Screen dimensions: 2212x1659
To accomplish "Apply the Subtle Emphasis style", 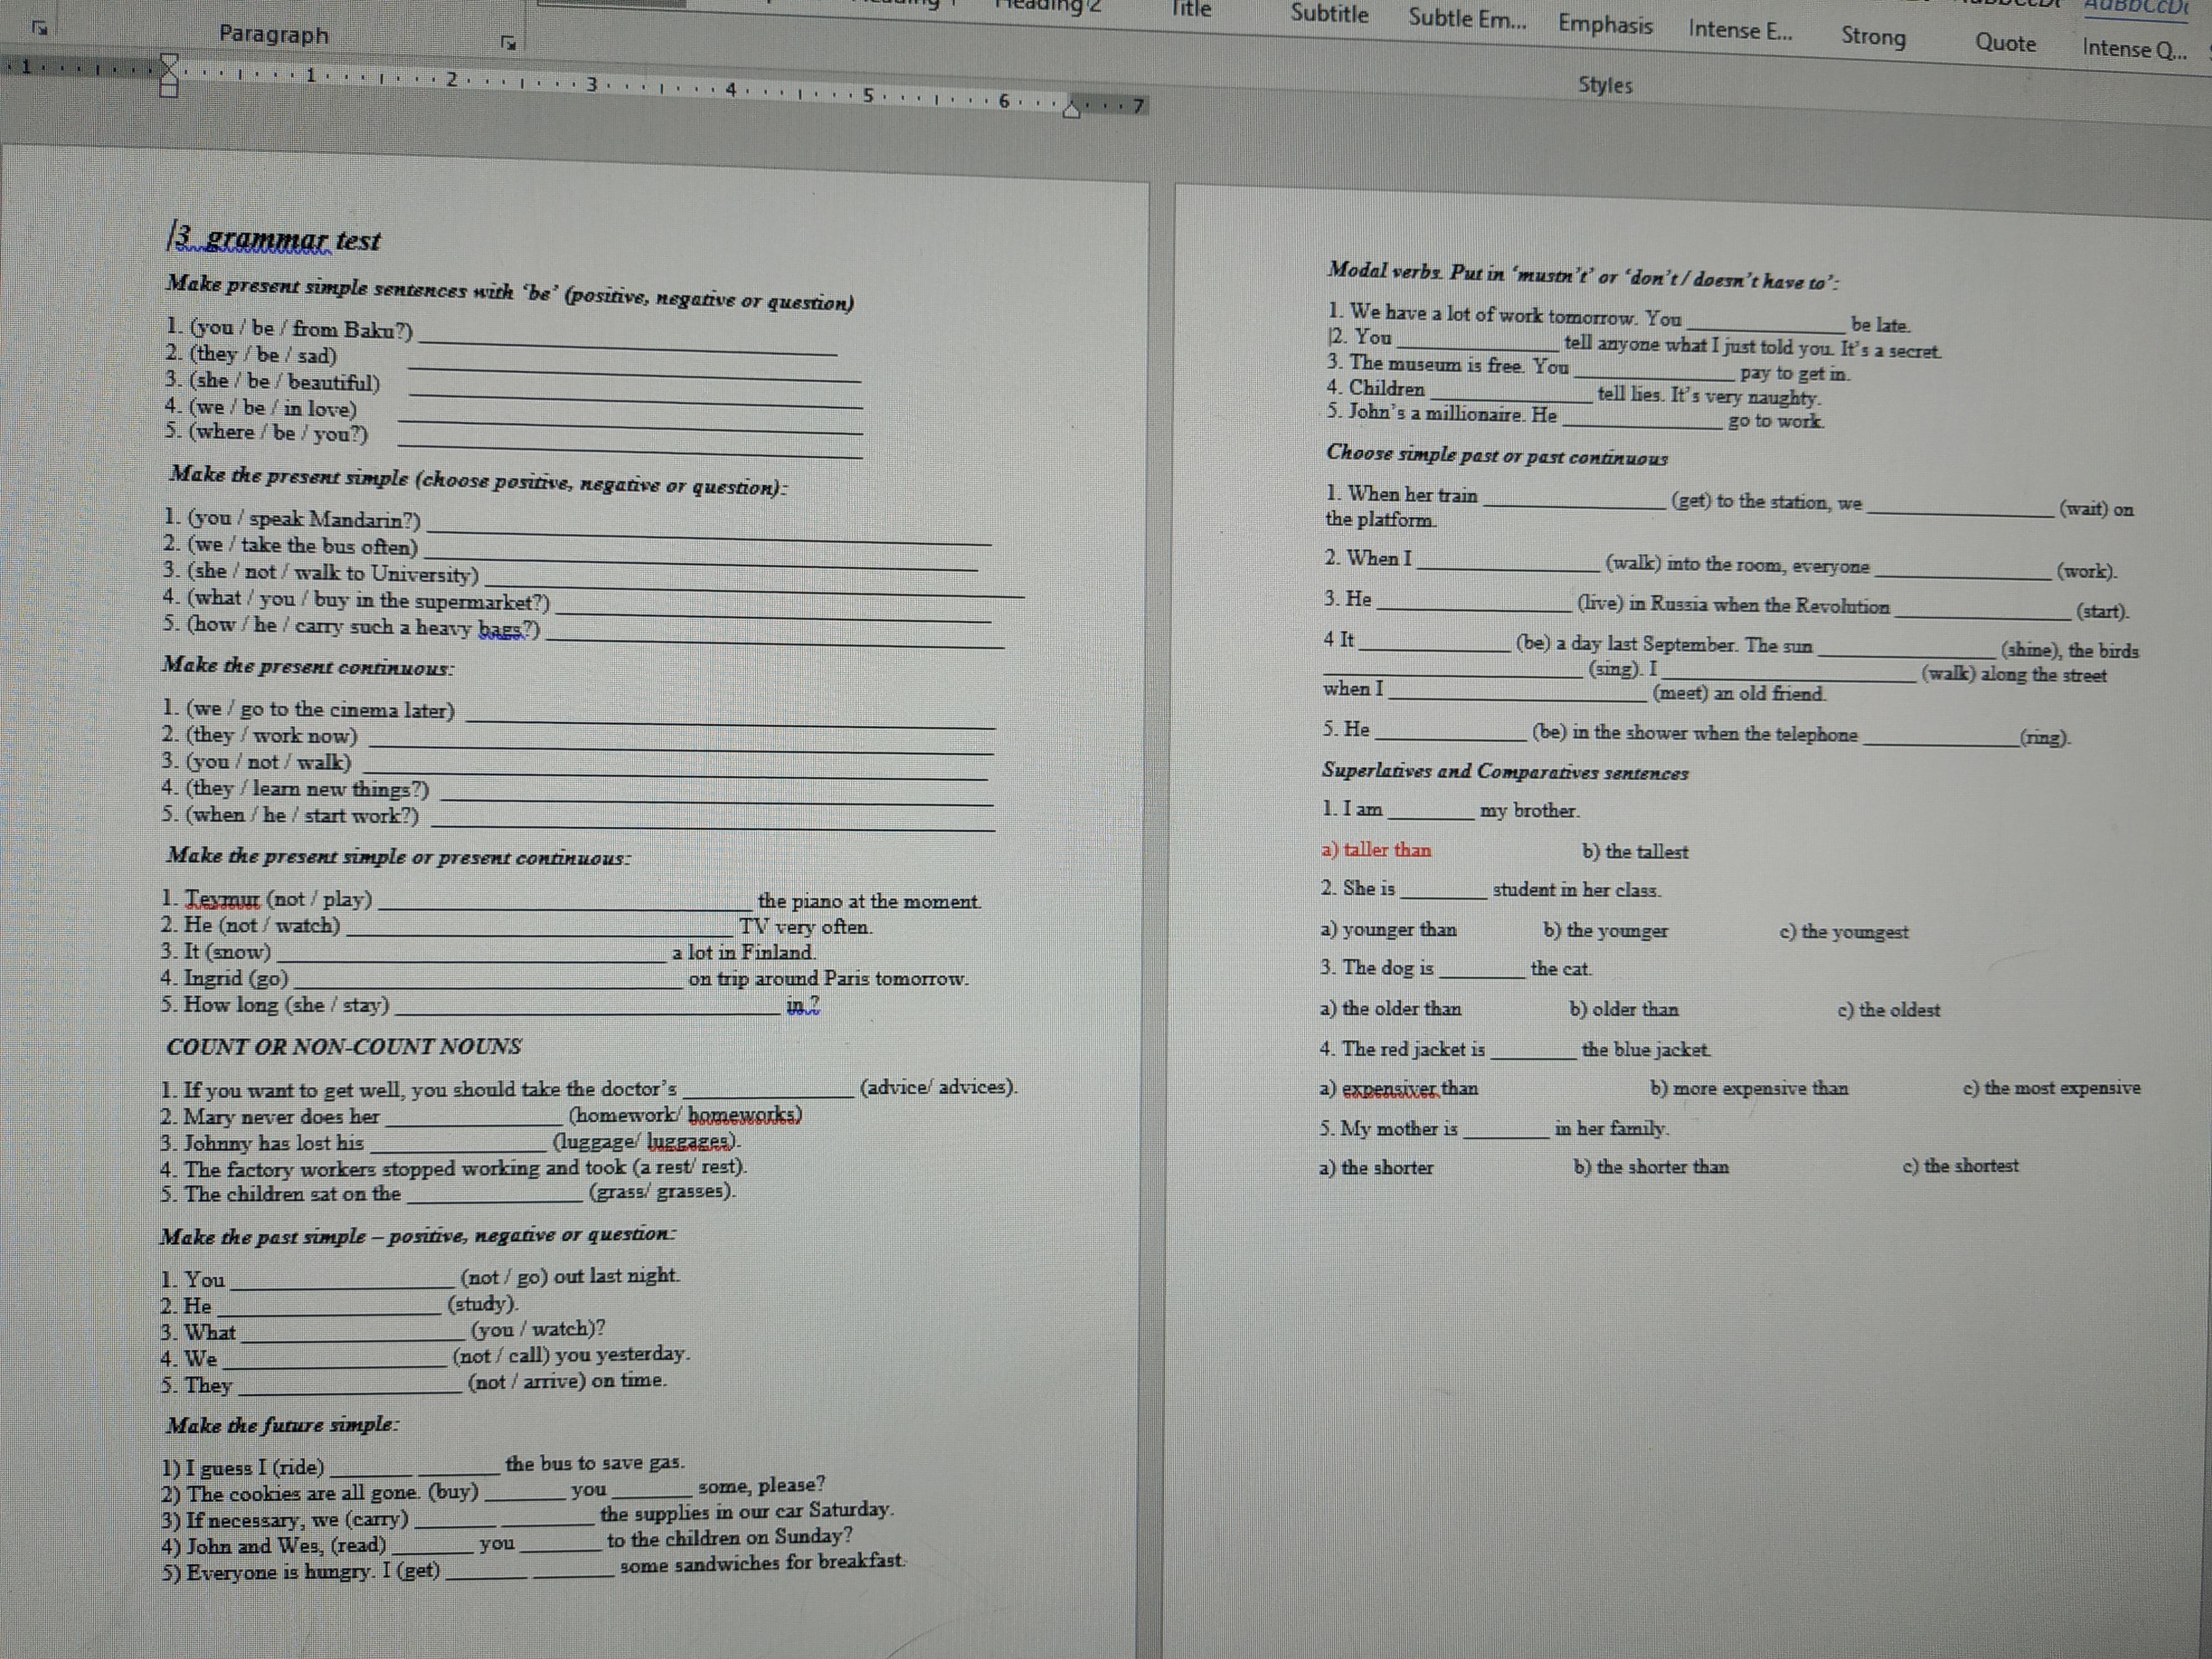I will pyautogui.click(x=1466, y=18).
